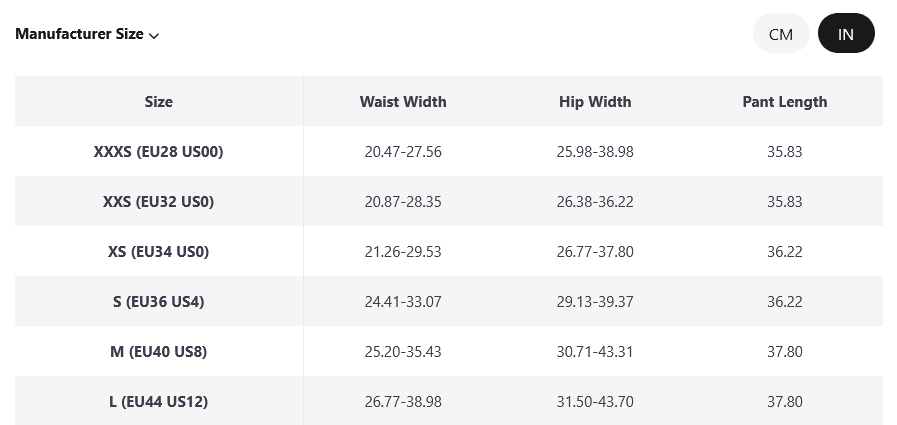897x425 pixels.
Task: Select the XS (EU34 US0) row label
Action: pyautogui.click(x=158, y=252)
